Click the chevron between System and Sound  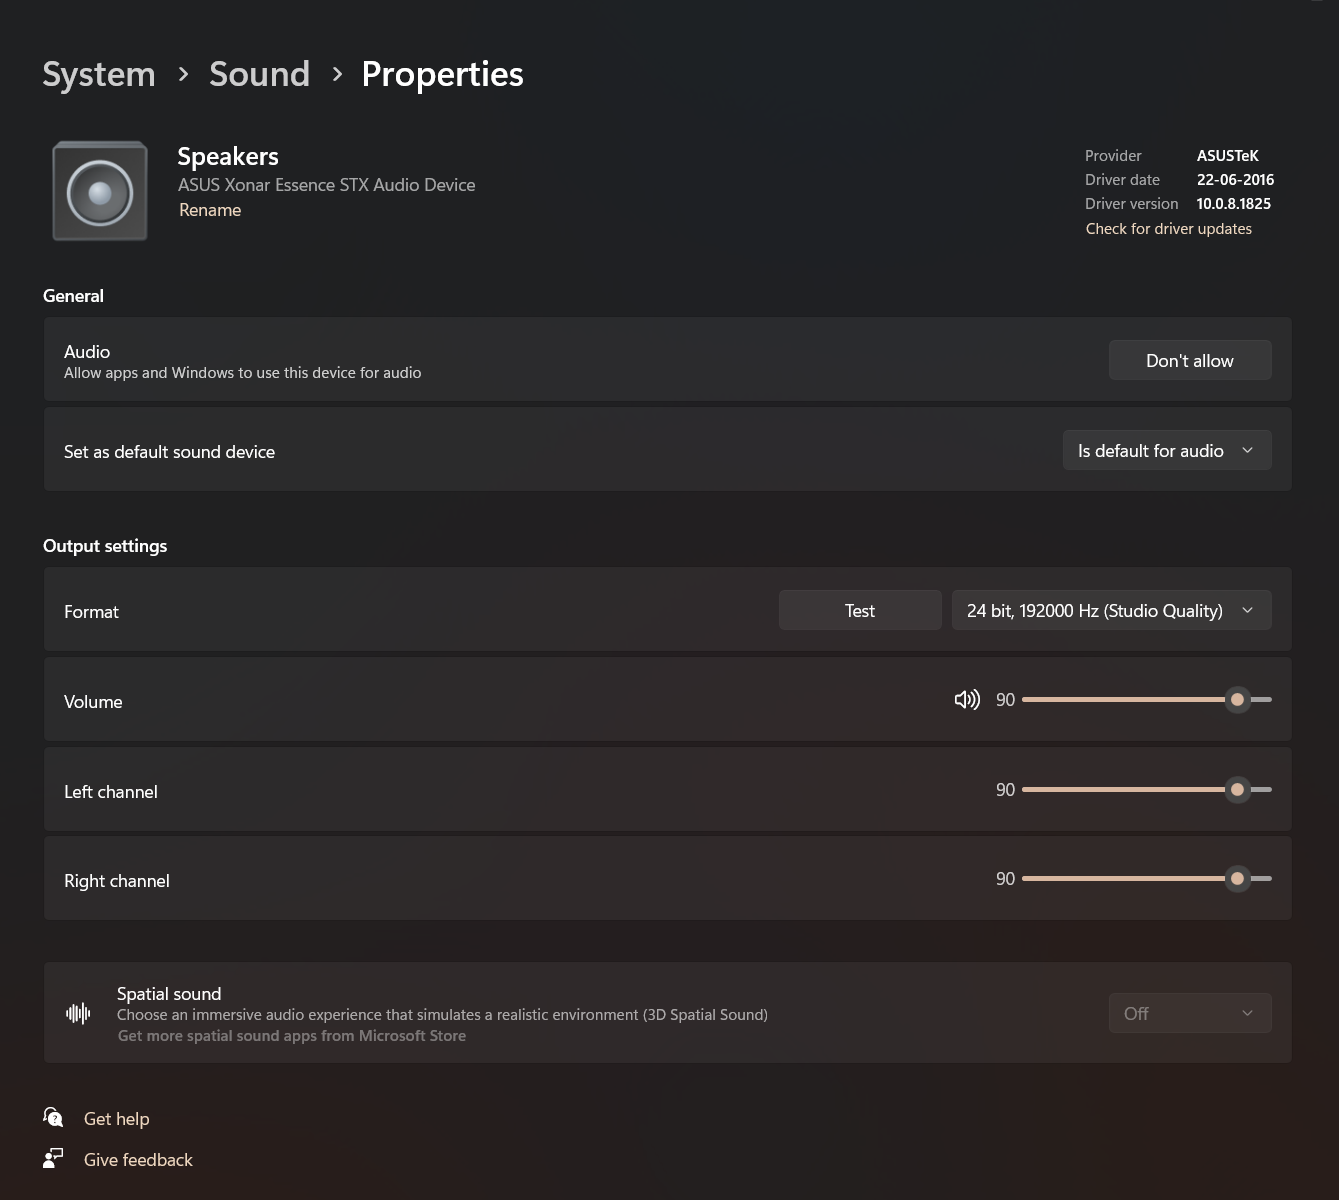click(183, 74)
